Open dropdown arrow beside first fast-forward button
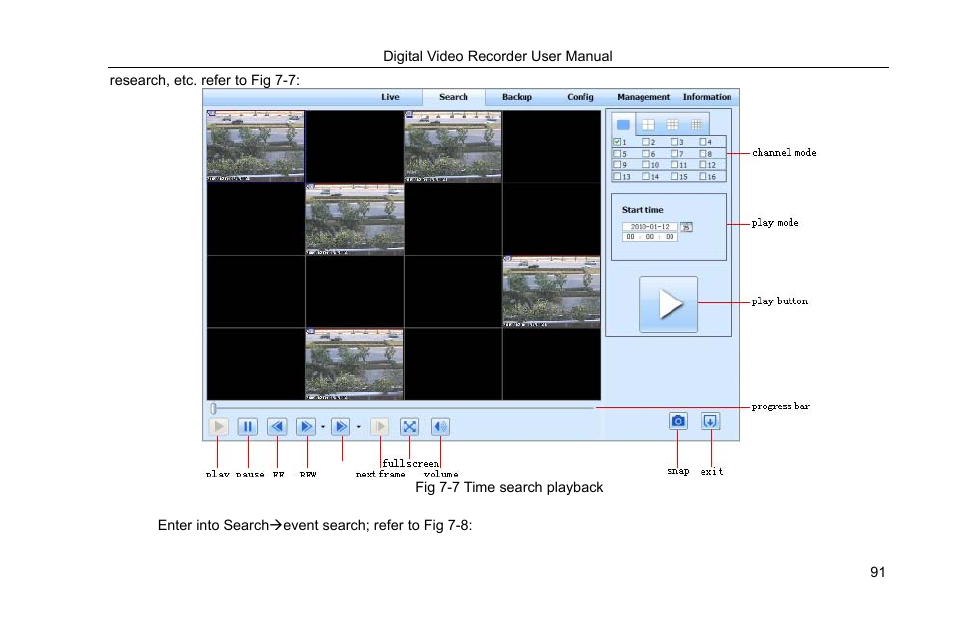 coord(323,427)
